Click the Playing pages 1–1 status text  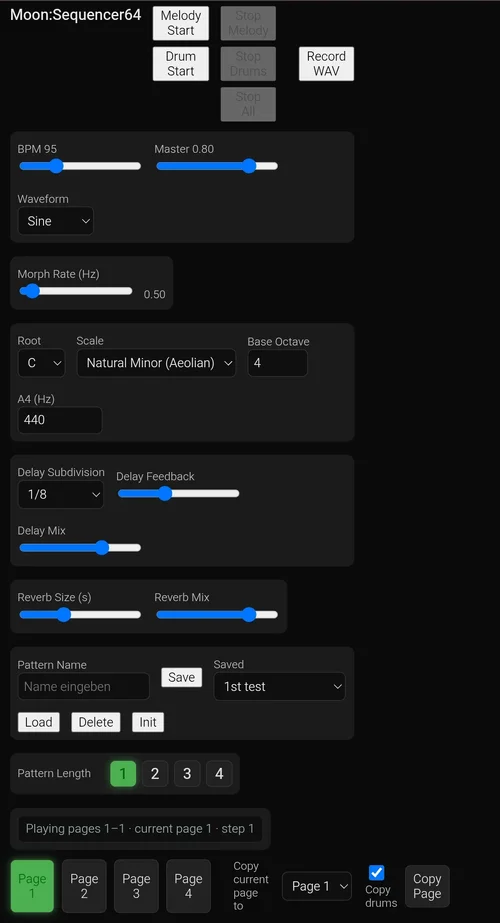pos(140,828)
